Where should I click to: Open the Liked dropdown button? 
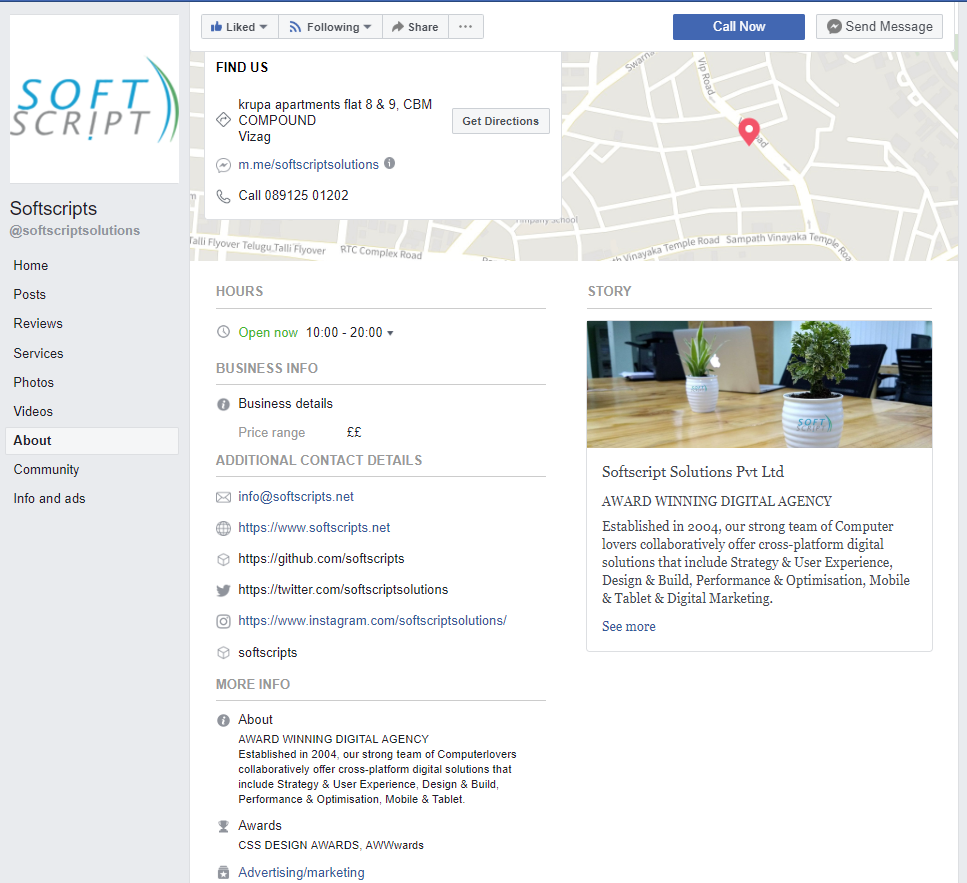click(240, 27)
